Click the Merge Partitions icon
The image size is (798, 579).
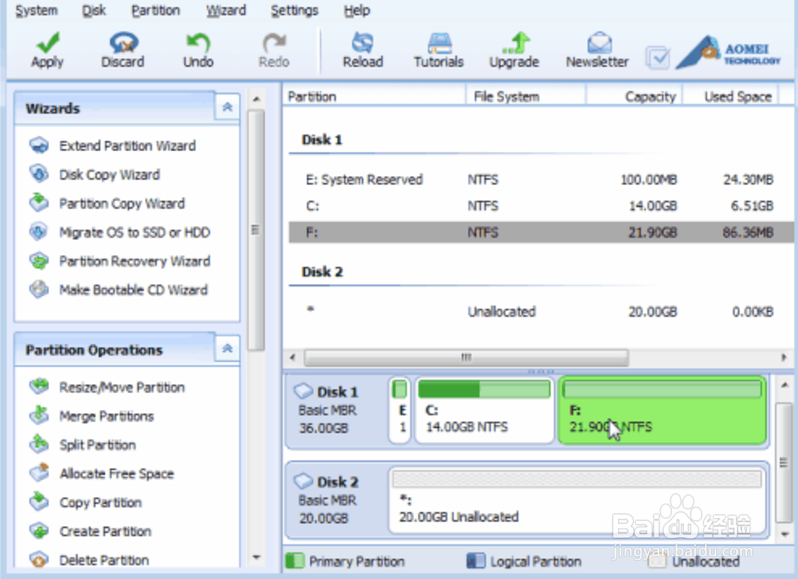pyautogui.click(x=39, y=415)
